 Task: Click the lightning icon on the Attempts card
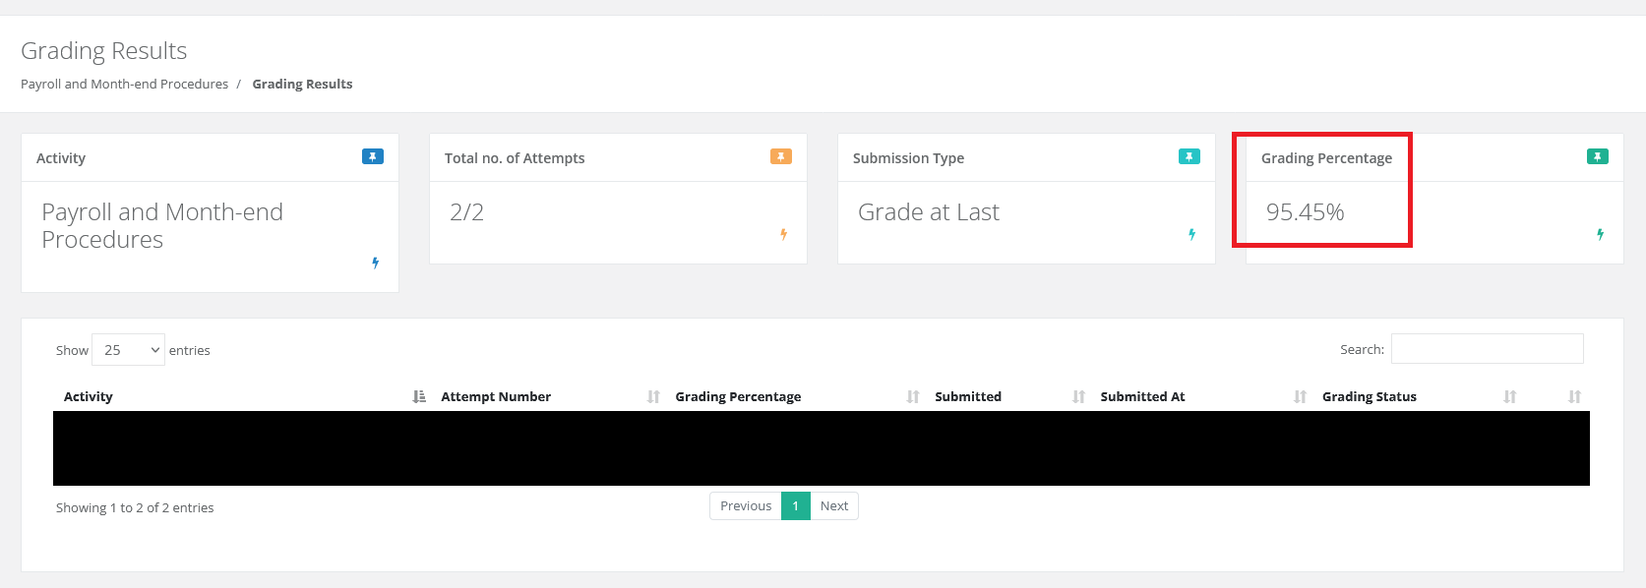pyautogui.click(x=782, y=234)
